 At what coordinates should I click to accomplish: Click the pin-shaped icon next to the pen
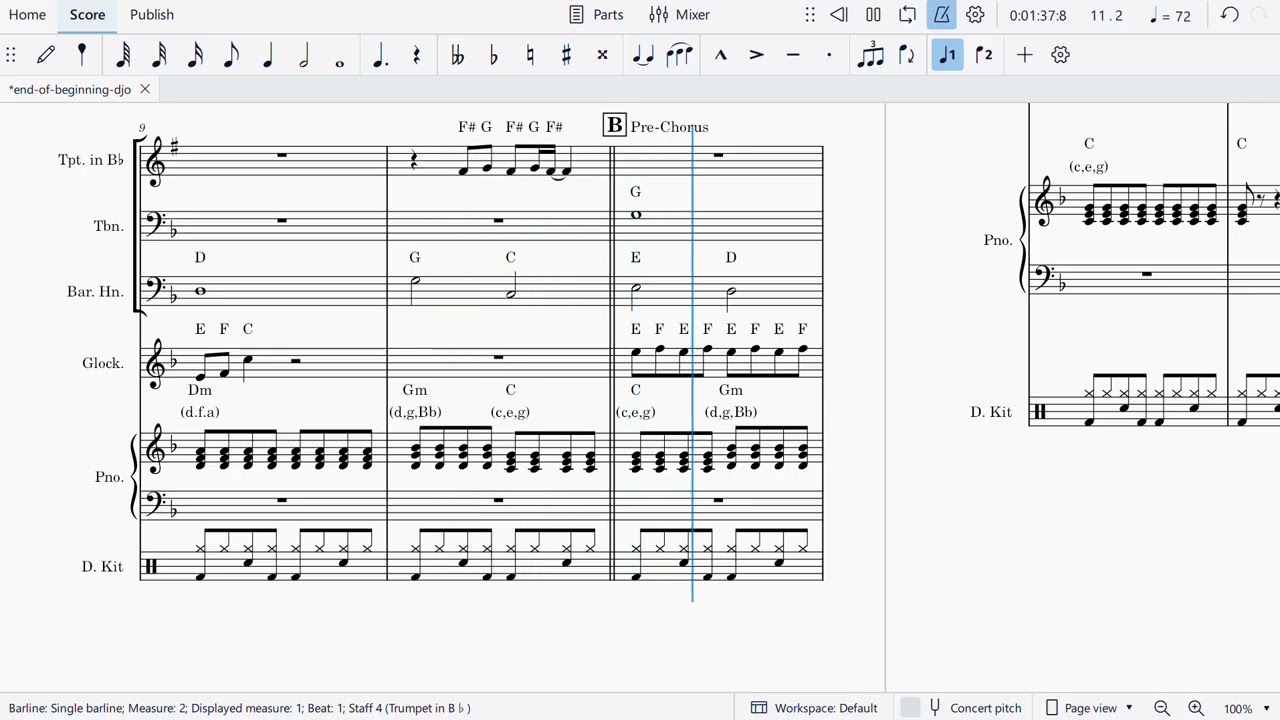pos(82,55)
